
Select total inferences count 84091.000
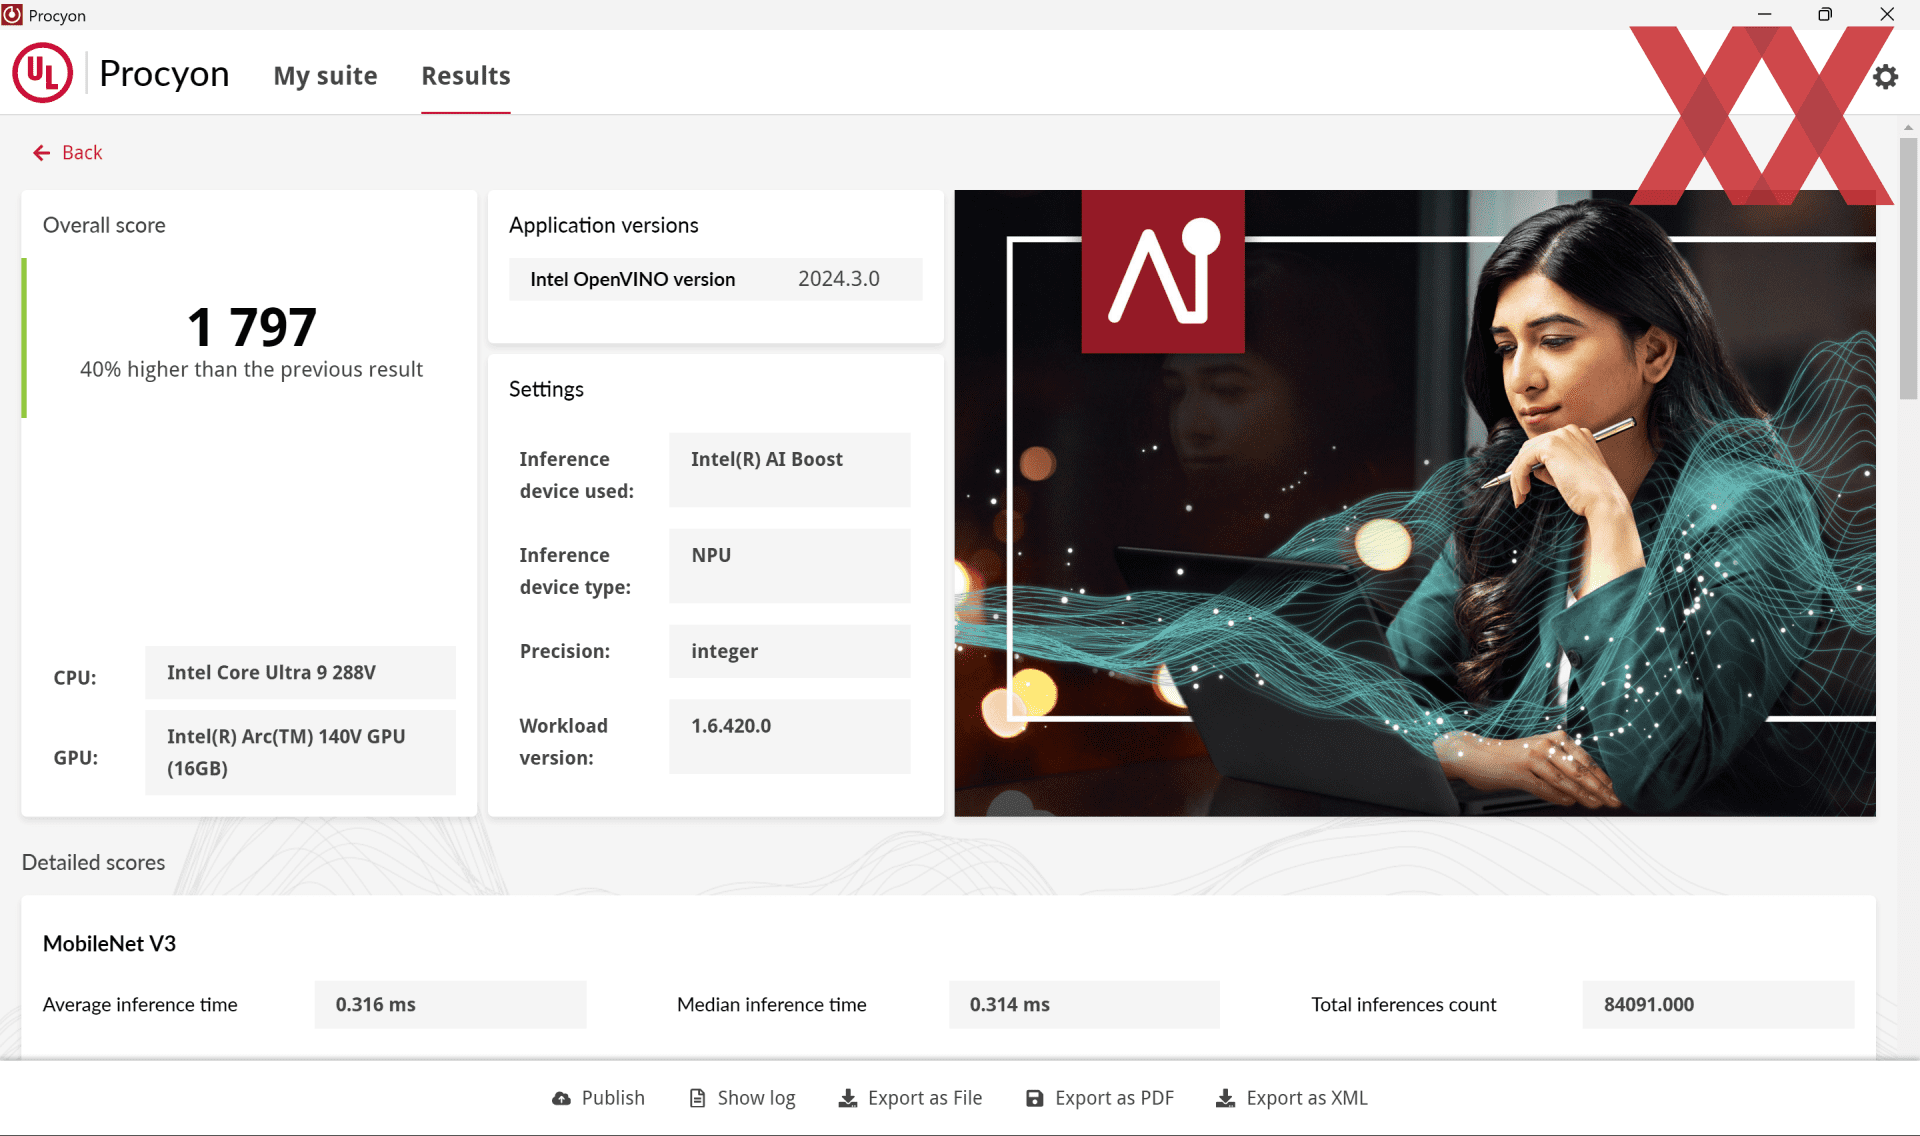tap(1718, 1005)
